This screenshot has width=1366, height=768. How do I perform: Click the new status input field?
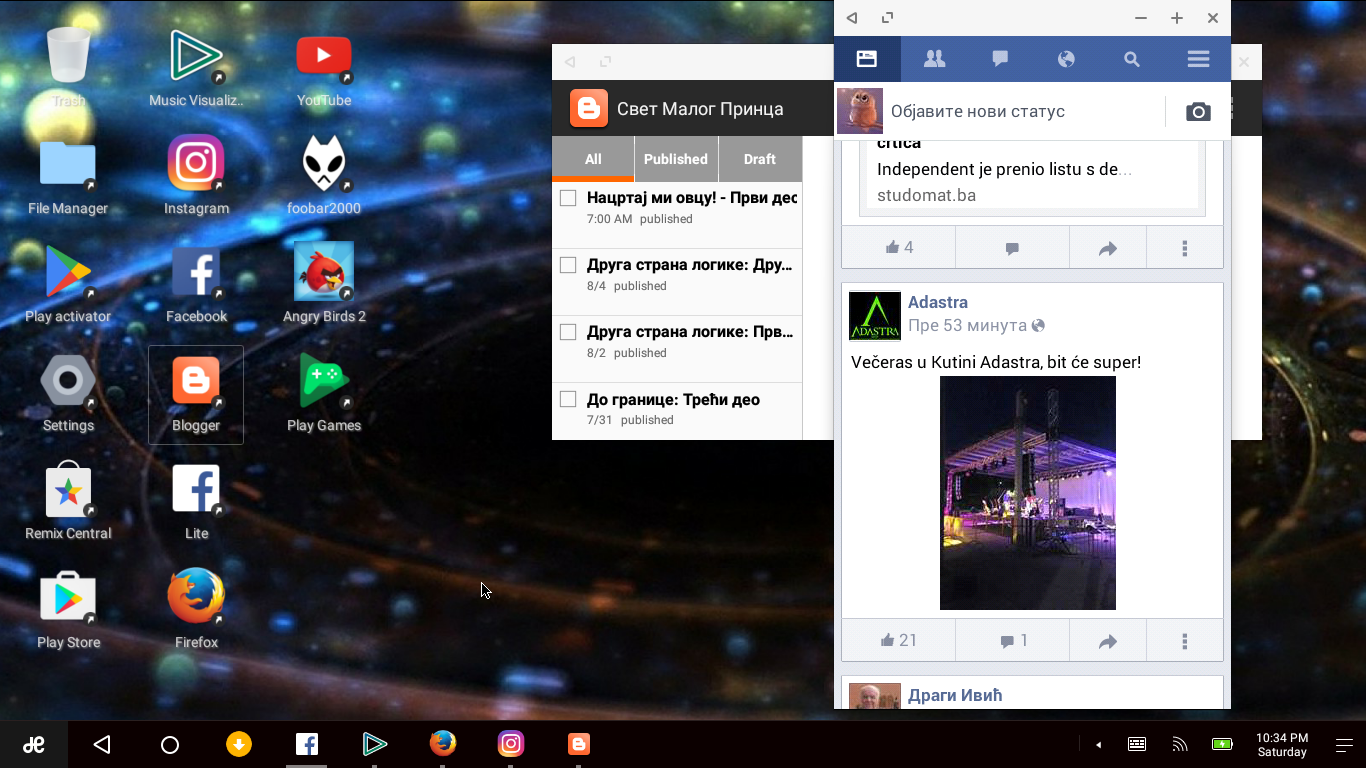coord(1023,111)
